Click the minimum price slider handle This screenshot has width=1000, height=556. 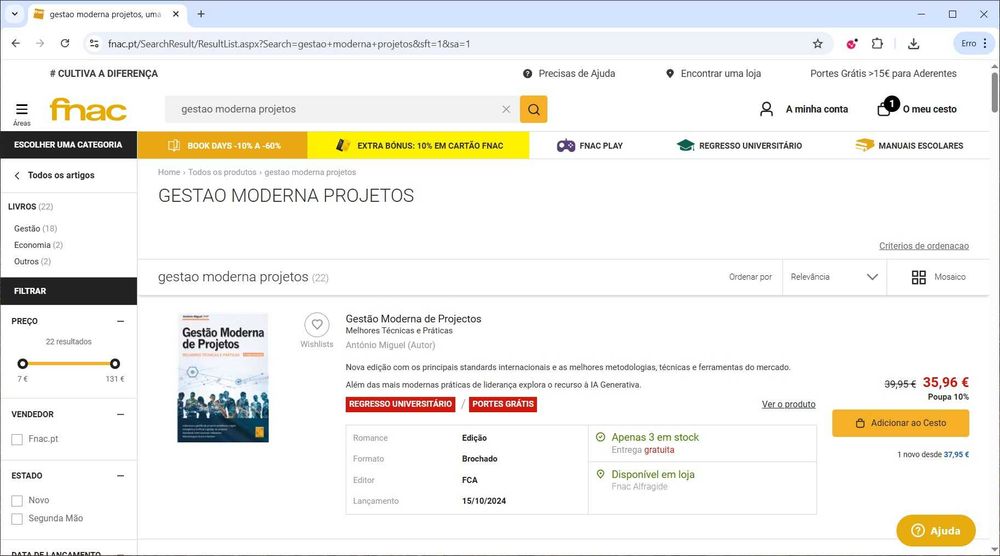[23, 363]
